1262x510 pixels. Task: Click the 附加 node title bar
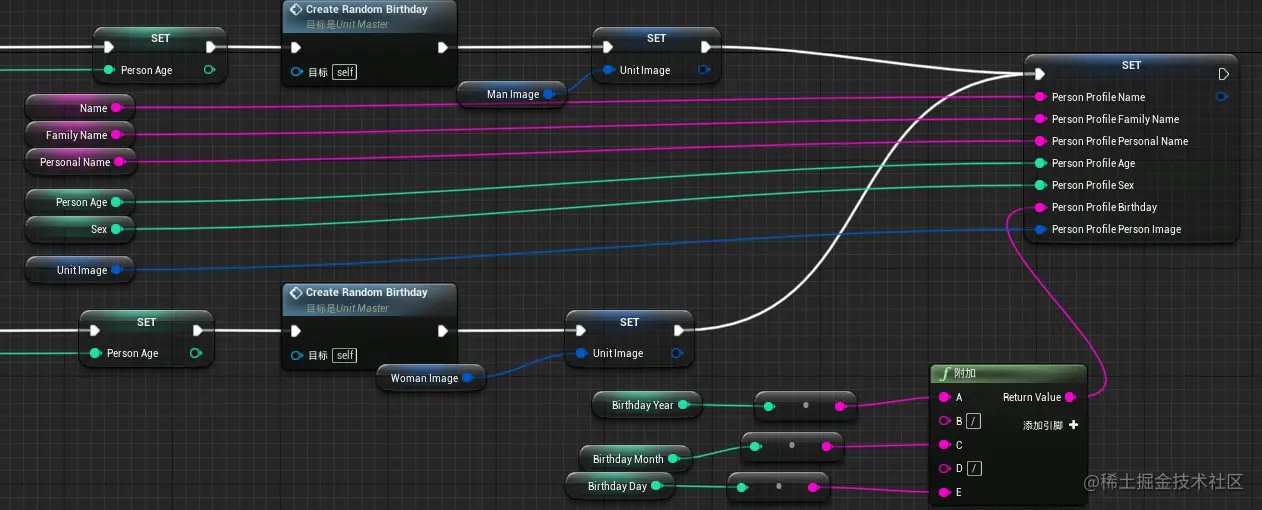click(1007, 374)
